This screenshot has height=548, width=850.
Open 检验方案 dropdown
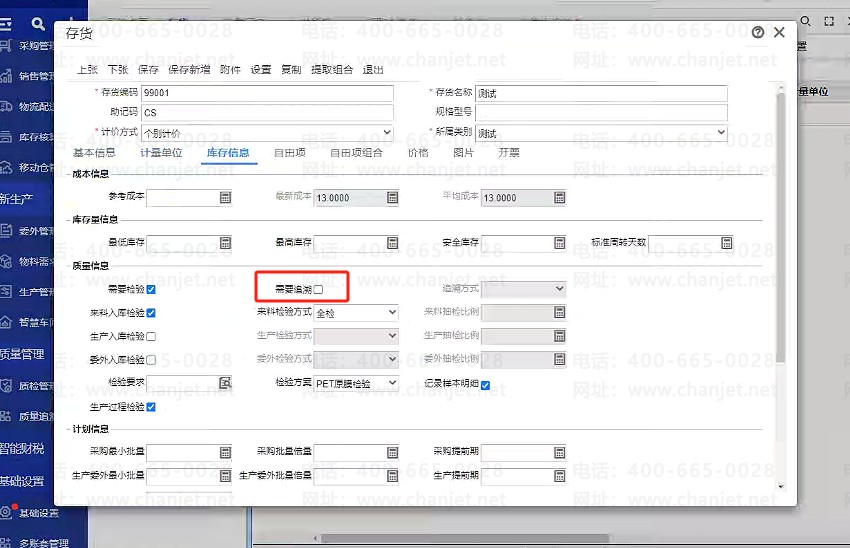point(356,383)
